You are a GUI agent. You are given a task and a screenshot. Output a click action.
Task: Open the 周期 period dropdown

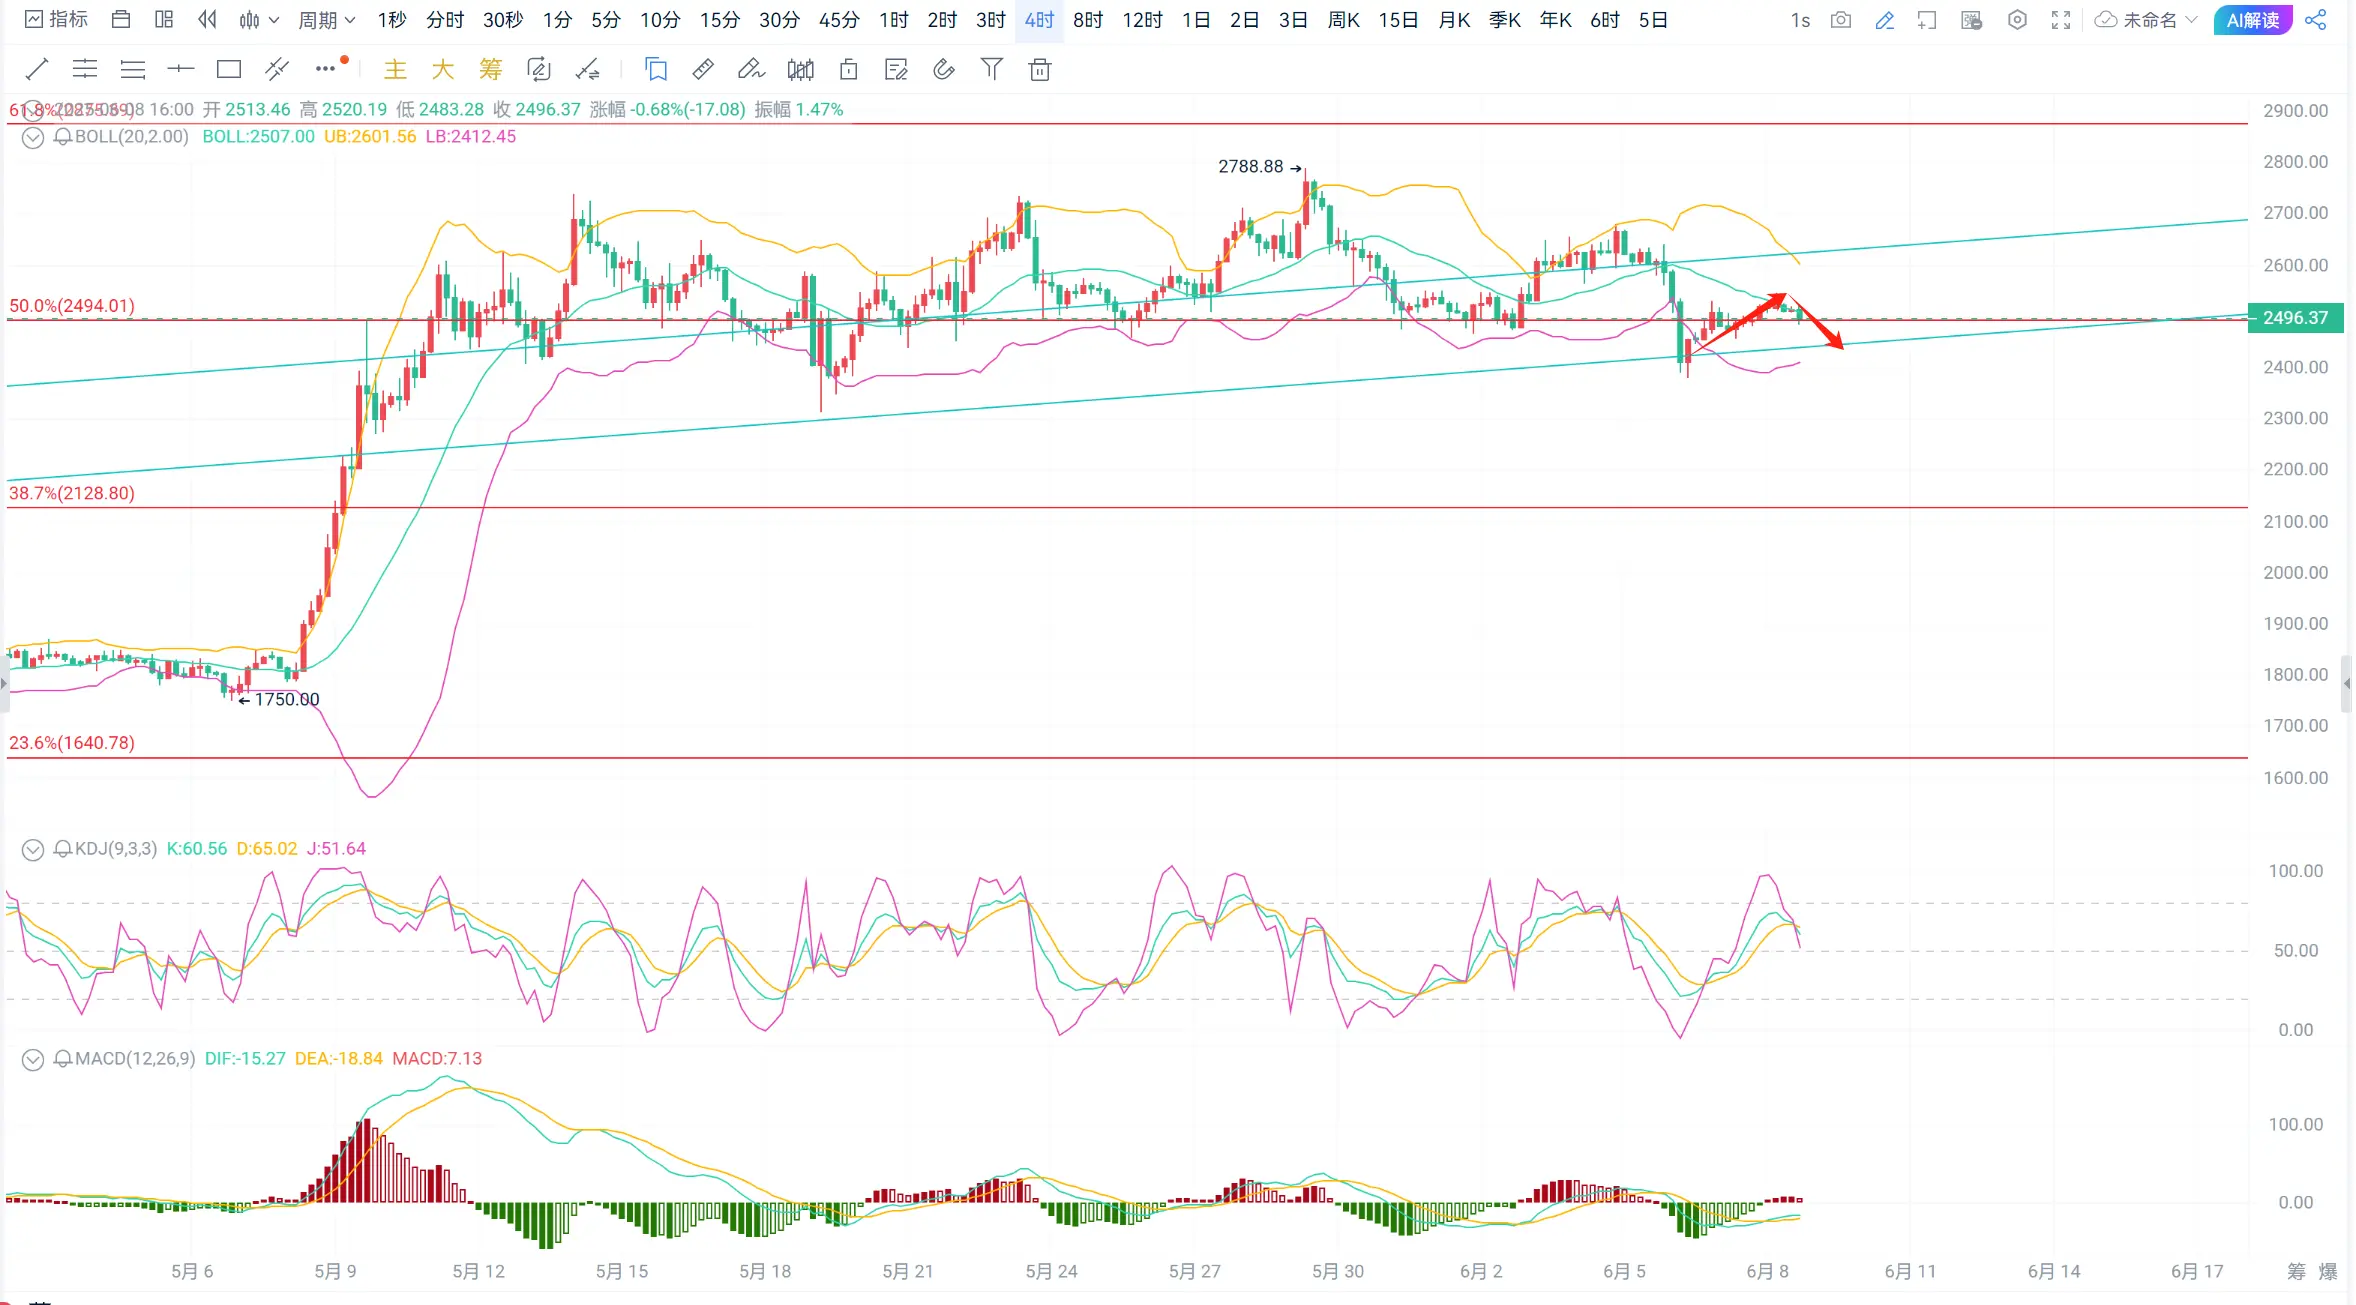[327, 20]
